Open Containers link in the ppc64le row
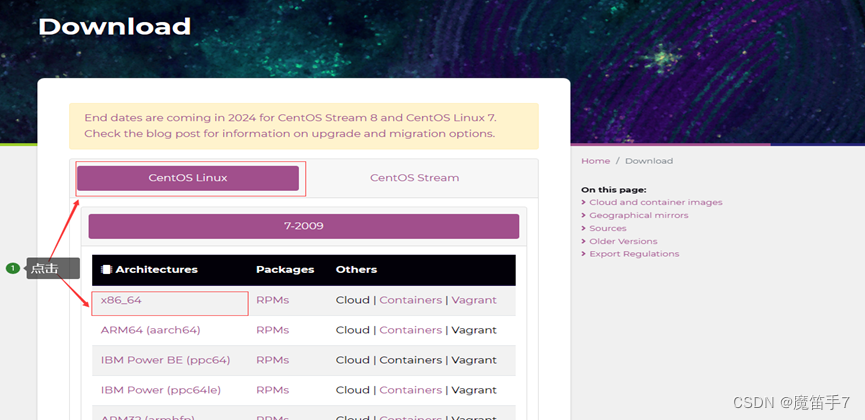This screenshot has height=420, width=865. tap(410, 390)
